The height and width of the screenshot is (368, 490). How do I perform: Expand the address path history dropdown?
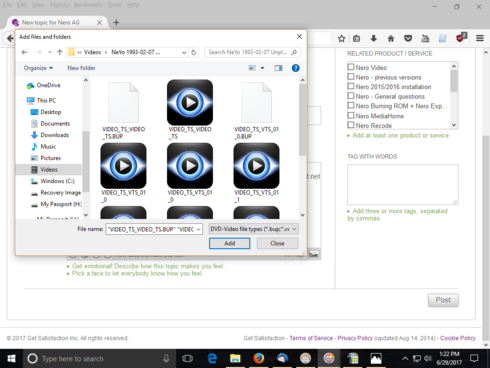[184, 52]
